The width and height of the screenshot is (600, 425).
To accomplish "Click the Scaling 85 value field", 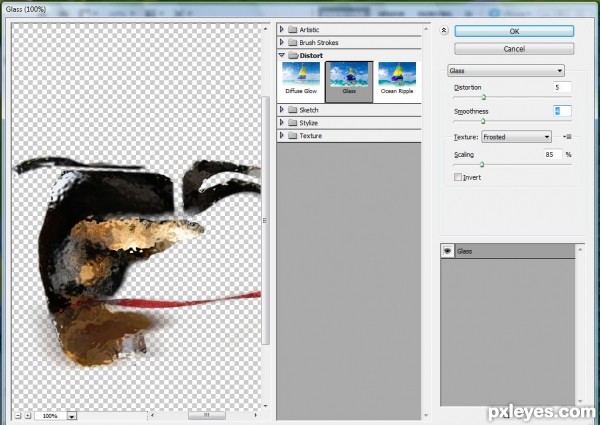I will [553, 155].
